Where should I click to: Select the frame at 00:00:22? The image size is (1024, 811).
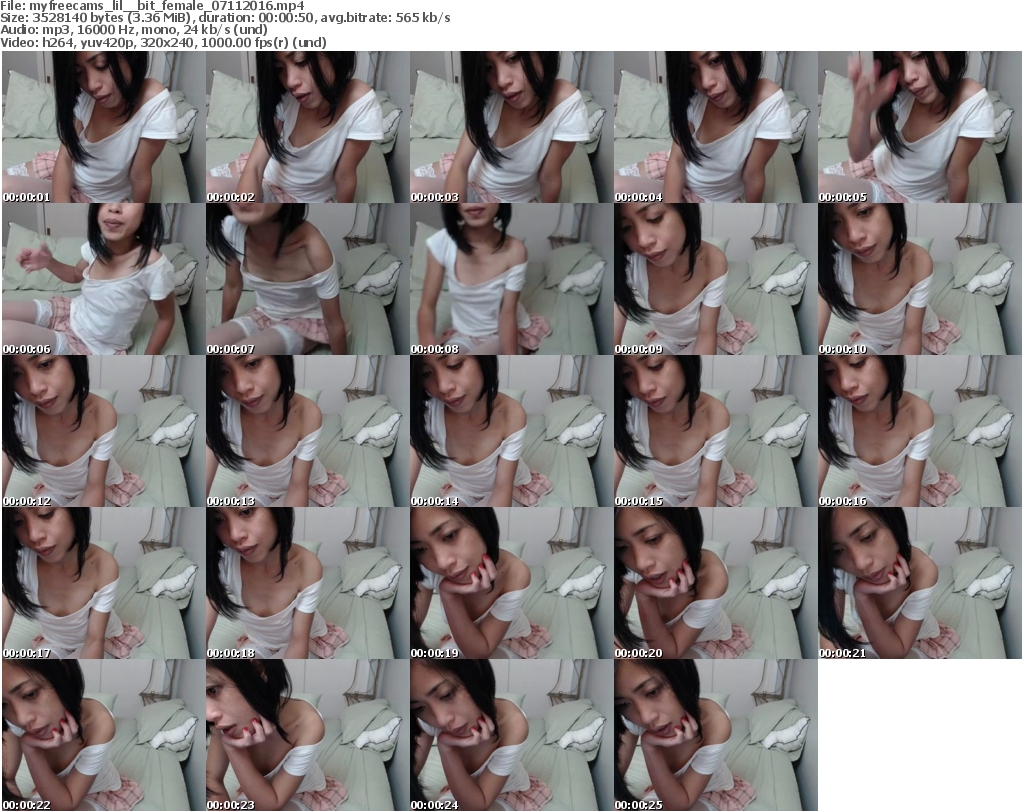tap(102, 735)
